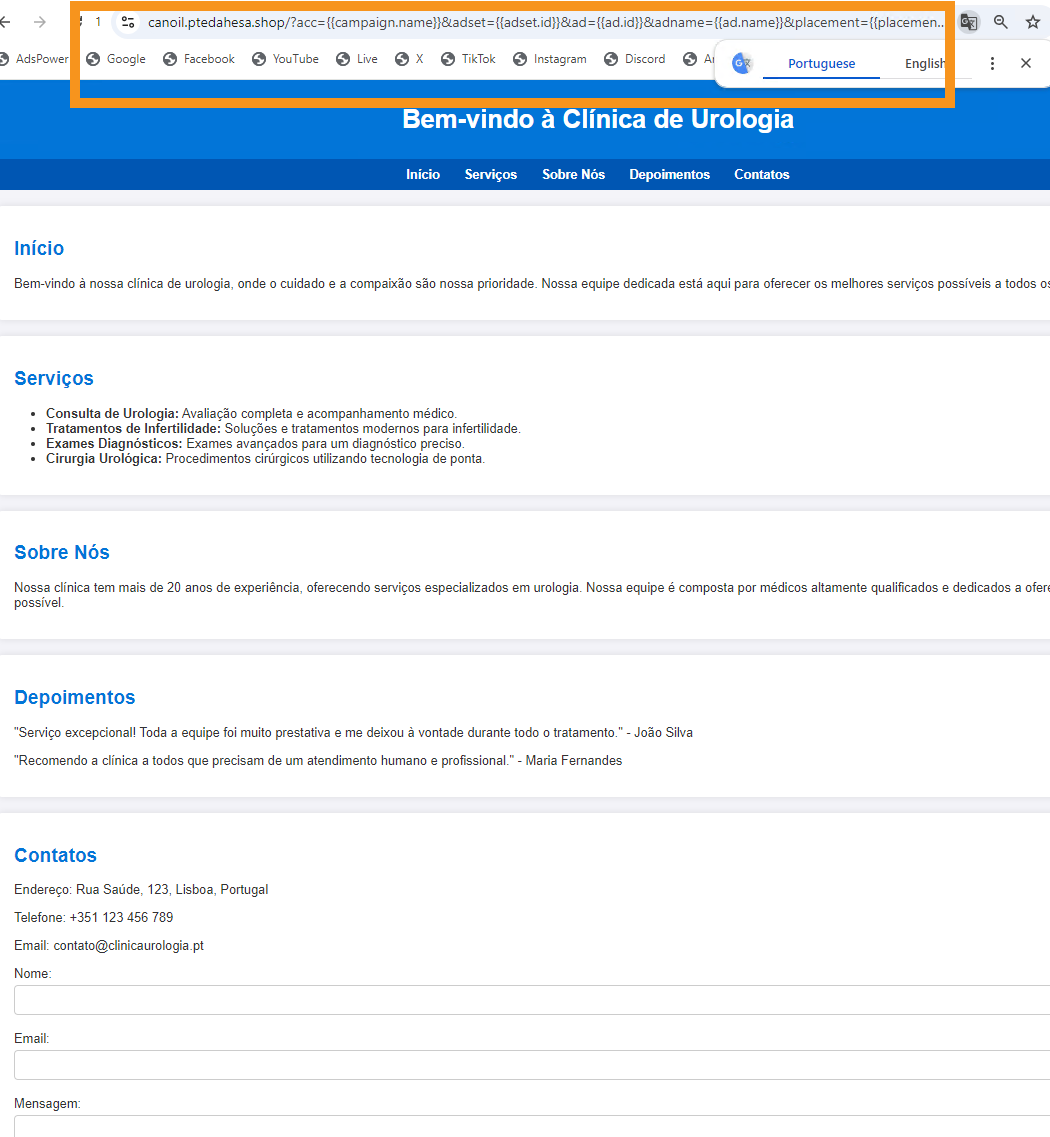Viewport: 1050px width, 1137px height.
Task: Click the Mensagem text area
Action: [532, 1126]
